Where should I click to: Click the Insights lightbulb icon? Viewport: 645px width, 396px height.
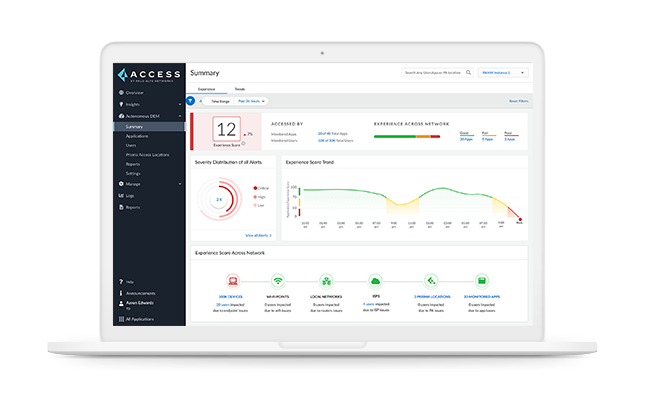coord(121,104)
